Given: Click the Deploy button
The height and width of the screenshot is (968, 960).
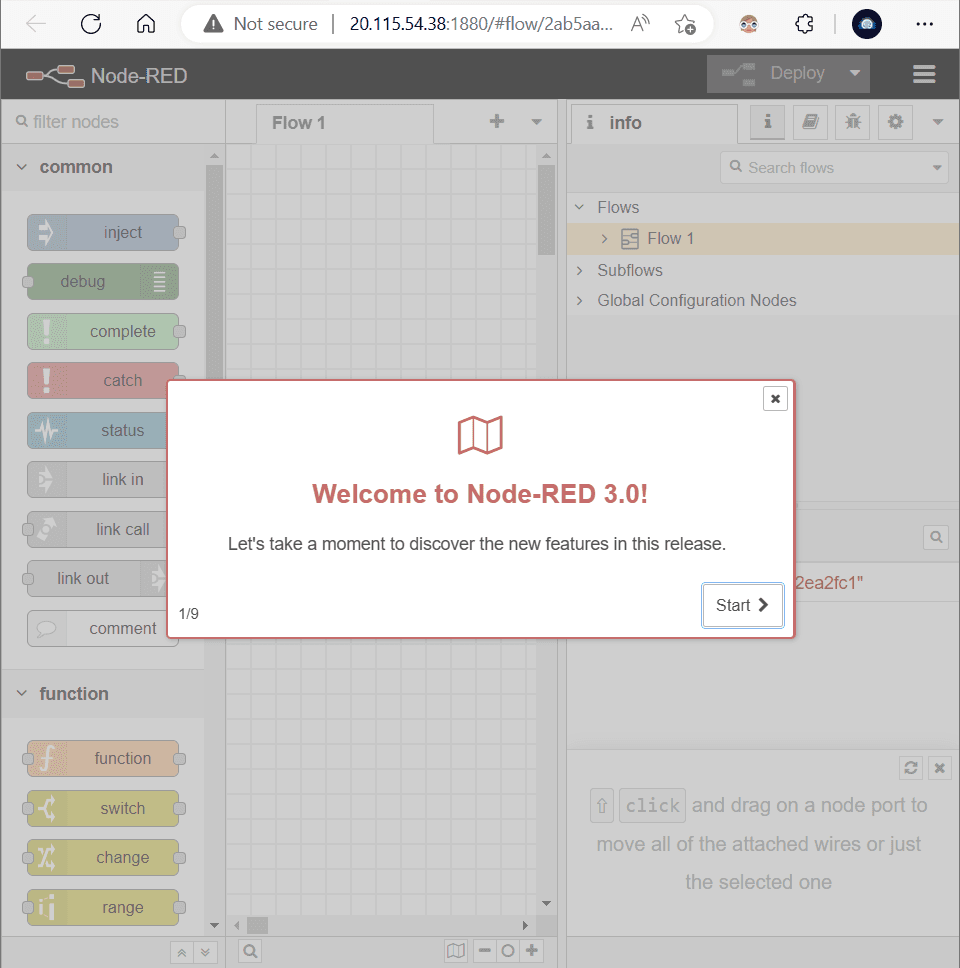Looking at the screenshot, I should (774, 73).
